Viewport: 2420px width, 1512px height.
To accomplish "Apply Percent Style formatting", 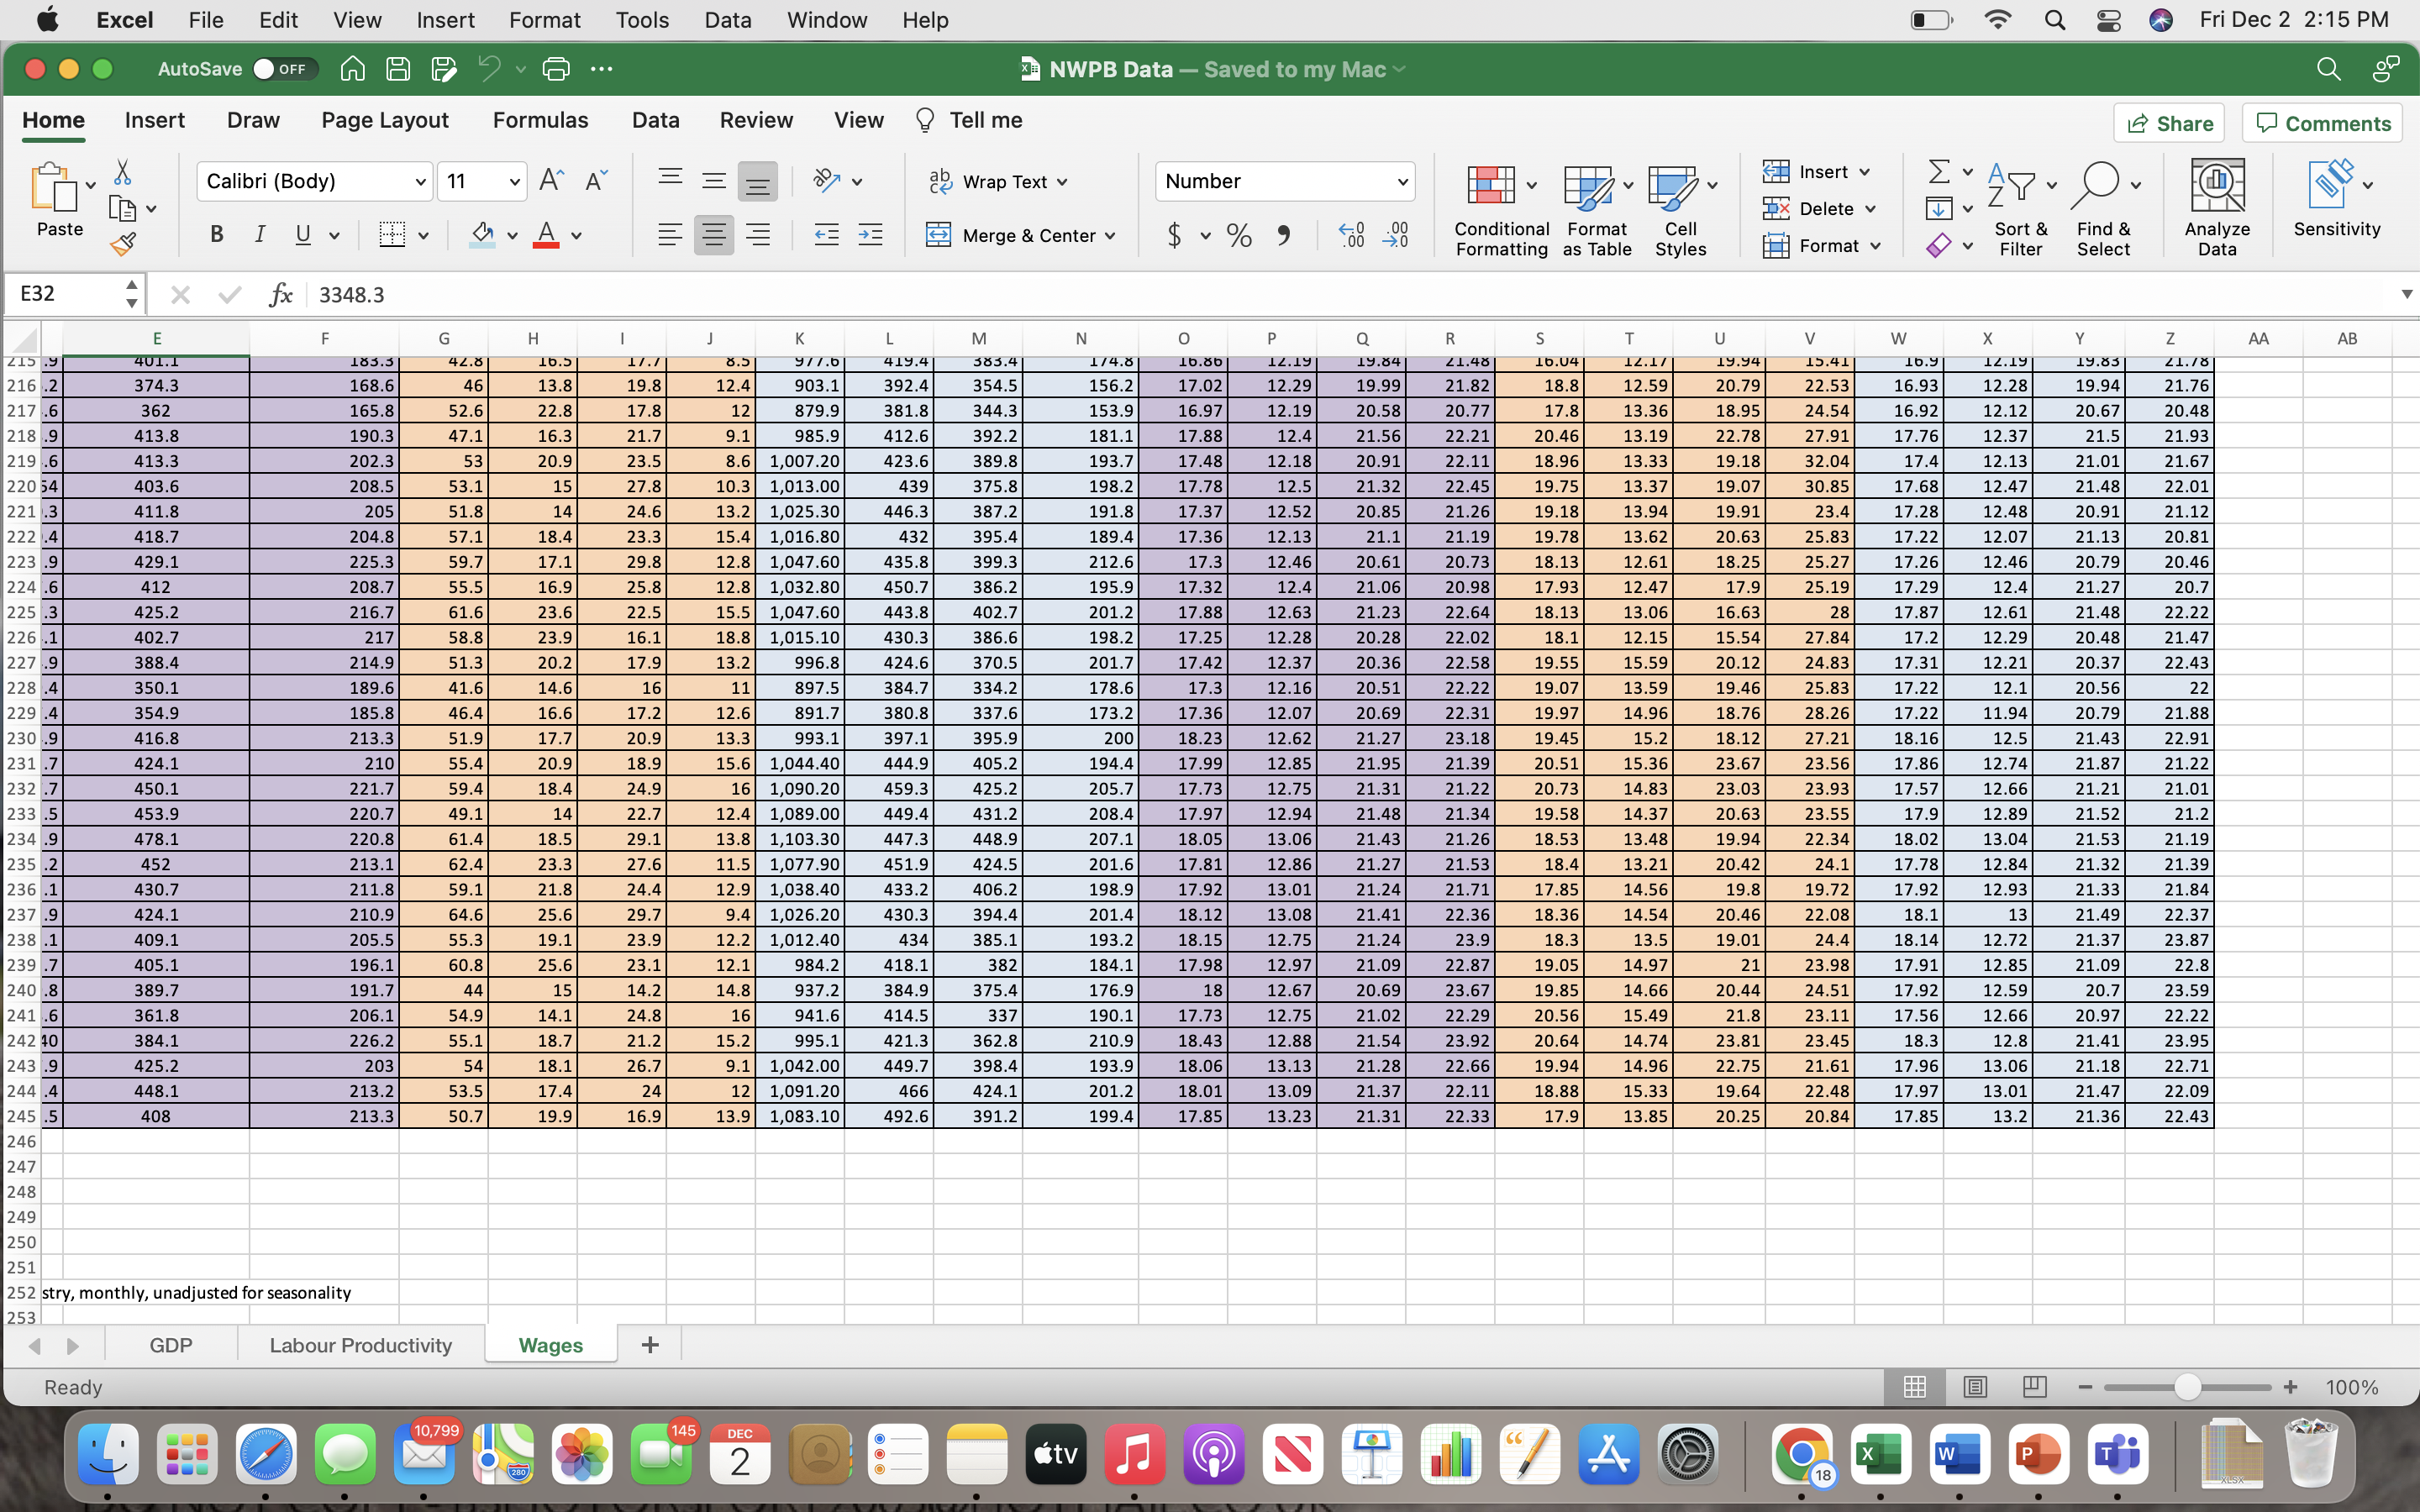I will point(1239,236).
